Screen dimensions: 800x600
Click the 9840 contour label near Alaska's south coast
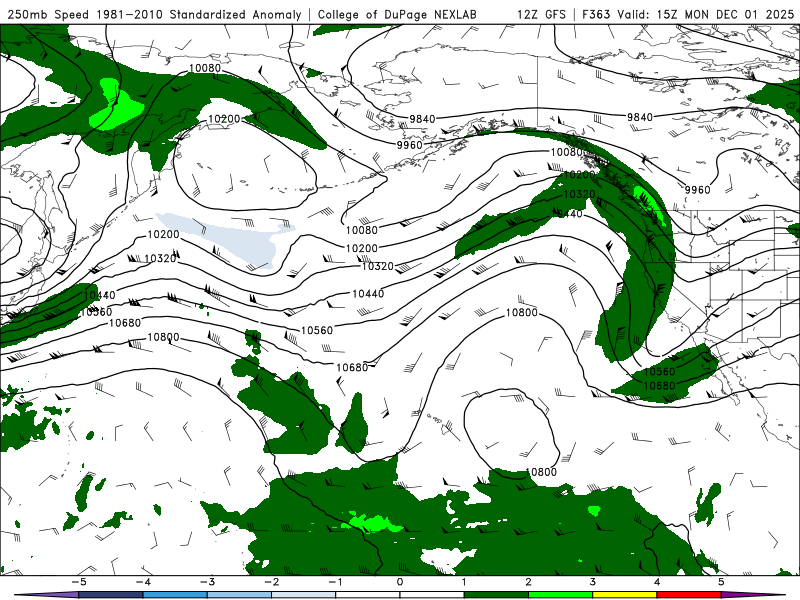coord(422,118)
